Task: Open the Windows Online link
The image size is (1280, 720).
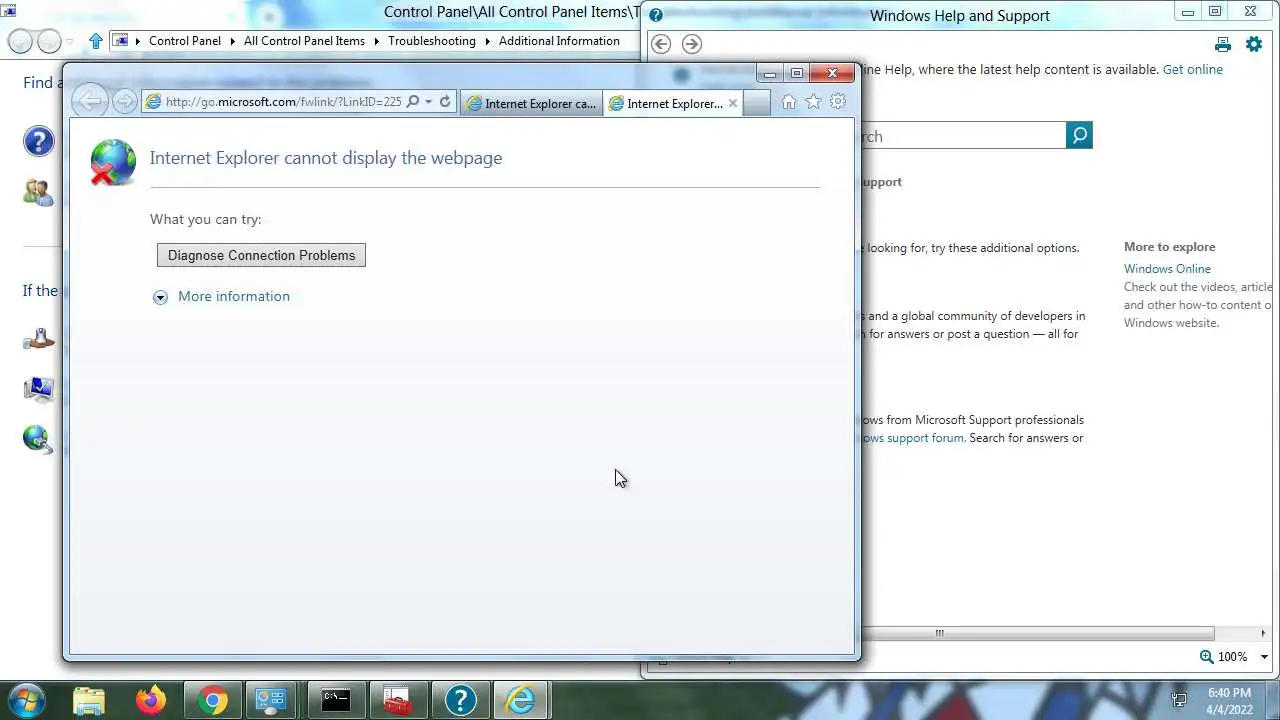Action: point(1167,268)
